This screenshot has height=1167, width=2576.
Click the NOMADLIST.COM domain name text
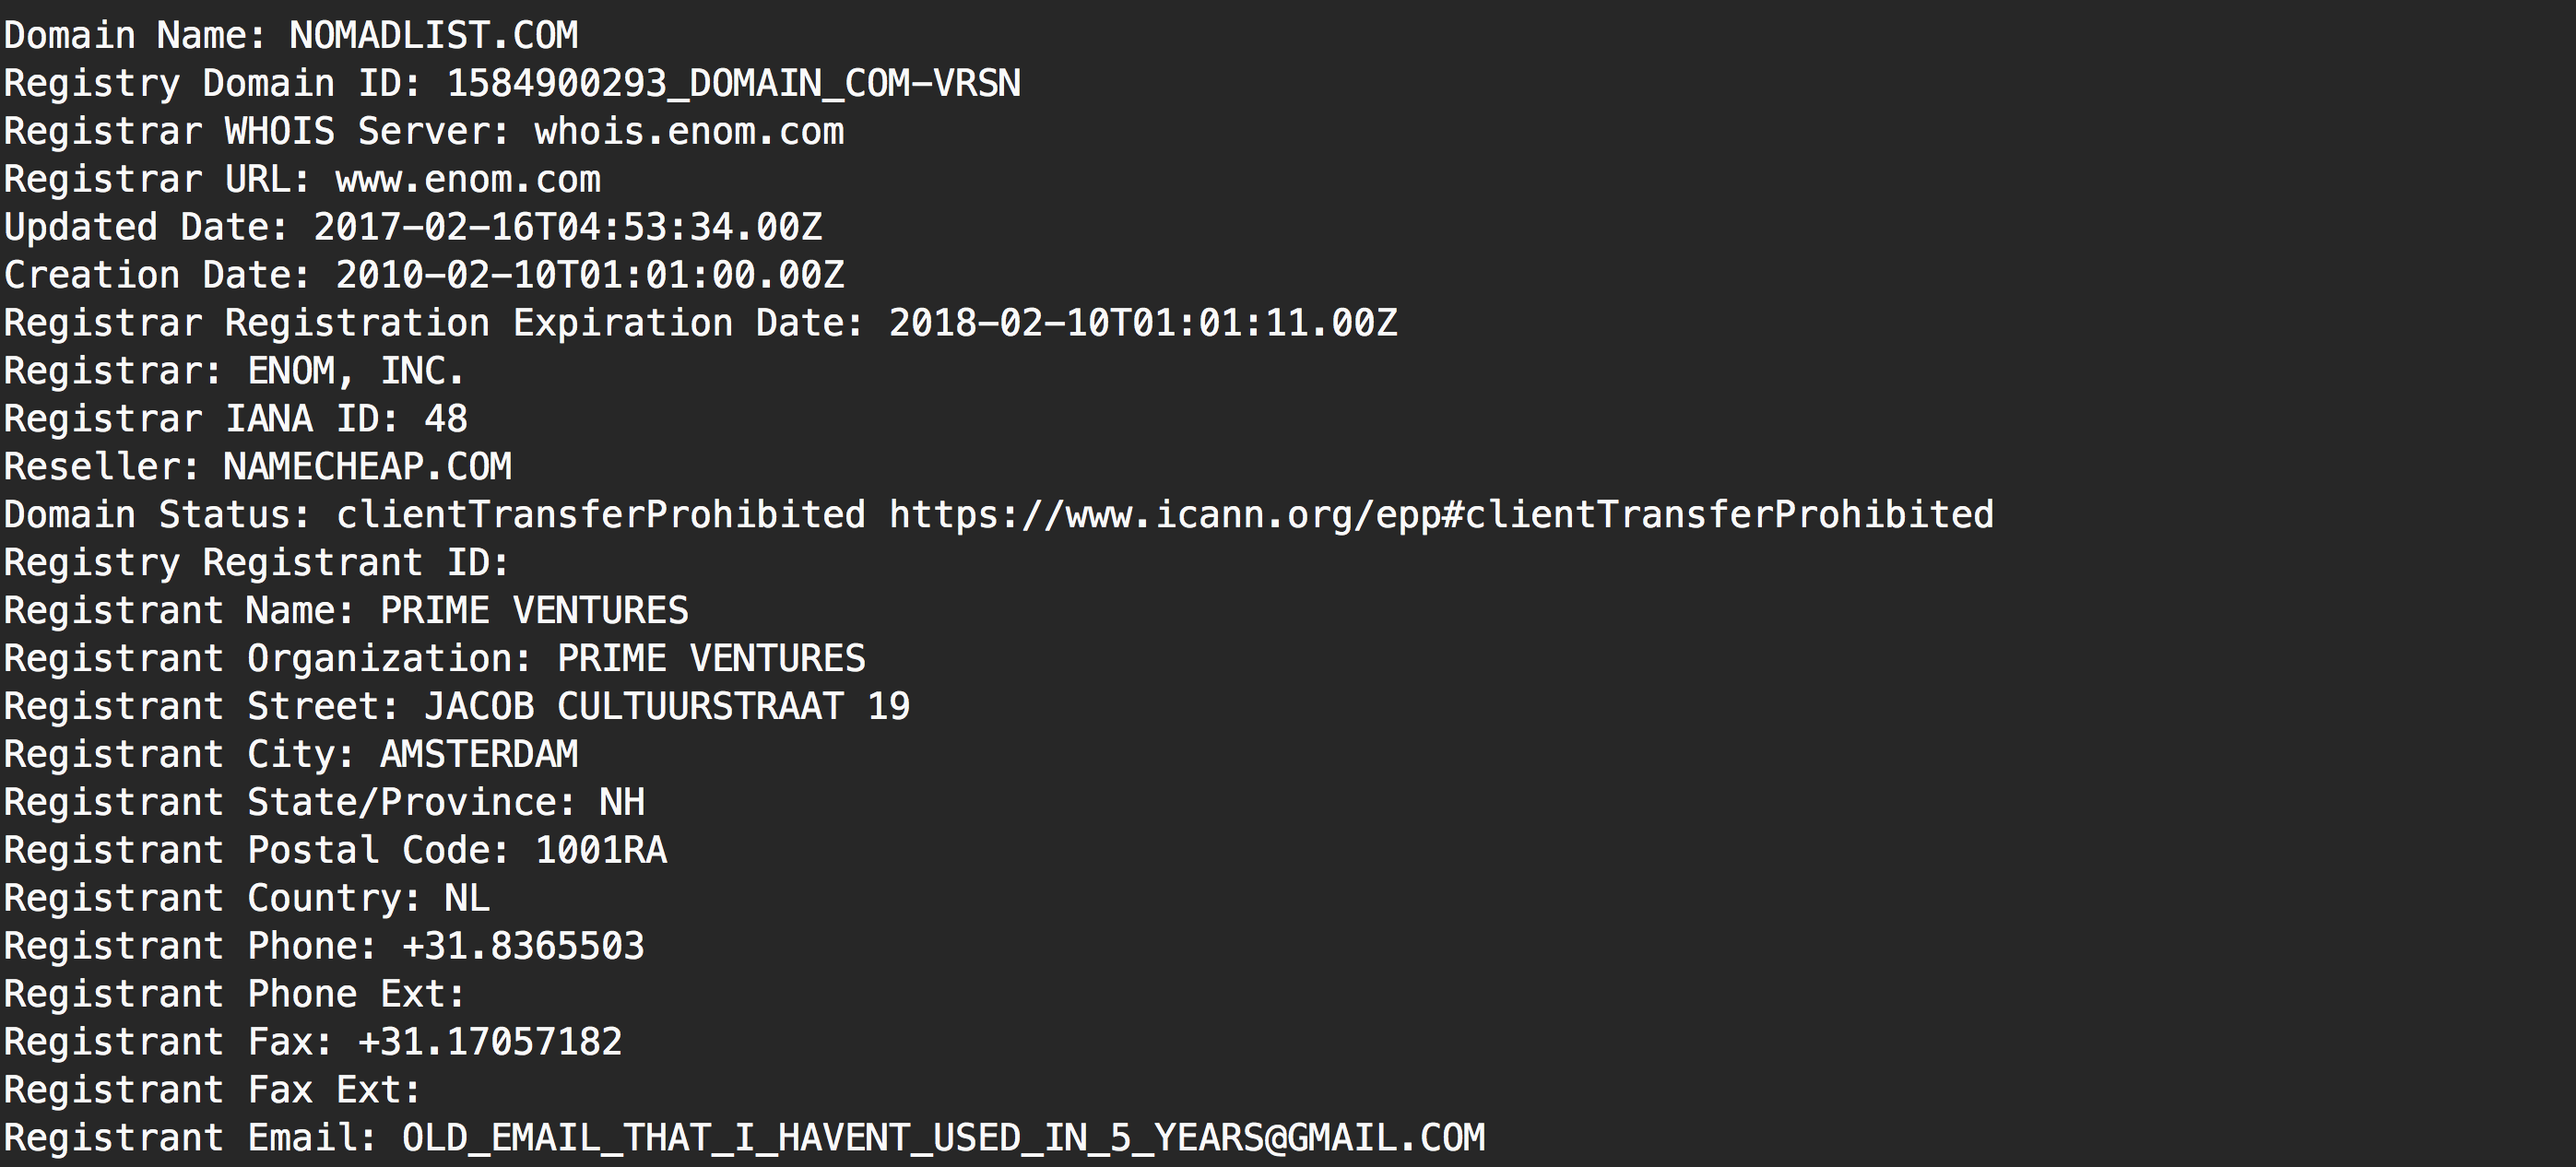pyautogui.click(x=433, y=35)
